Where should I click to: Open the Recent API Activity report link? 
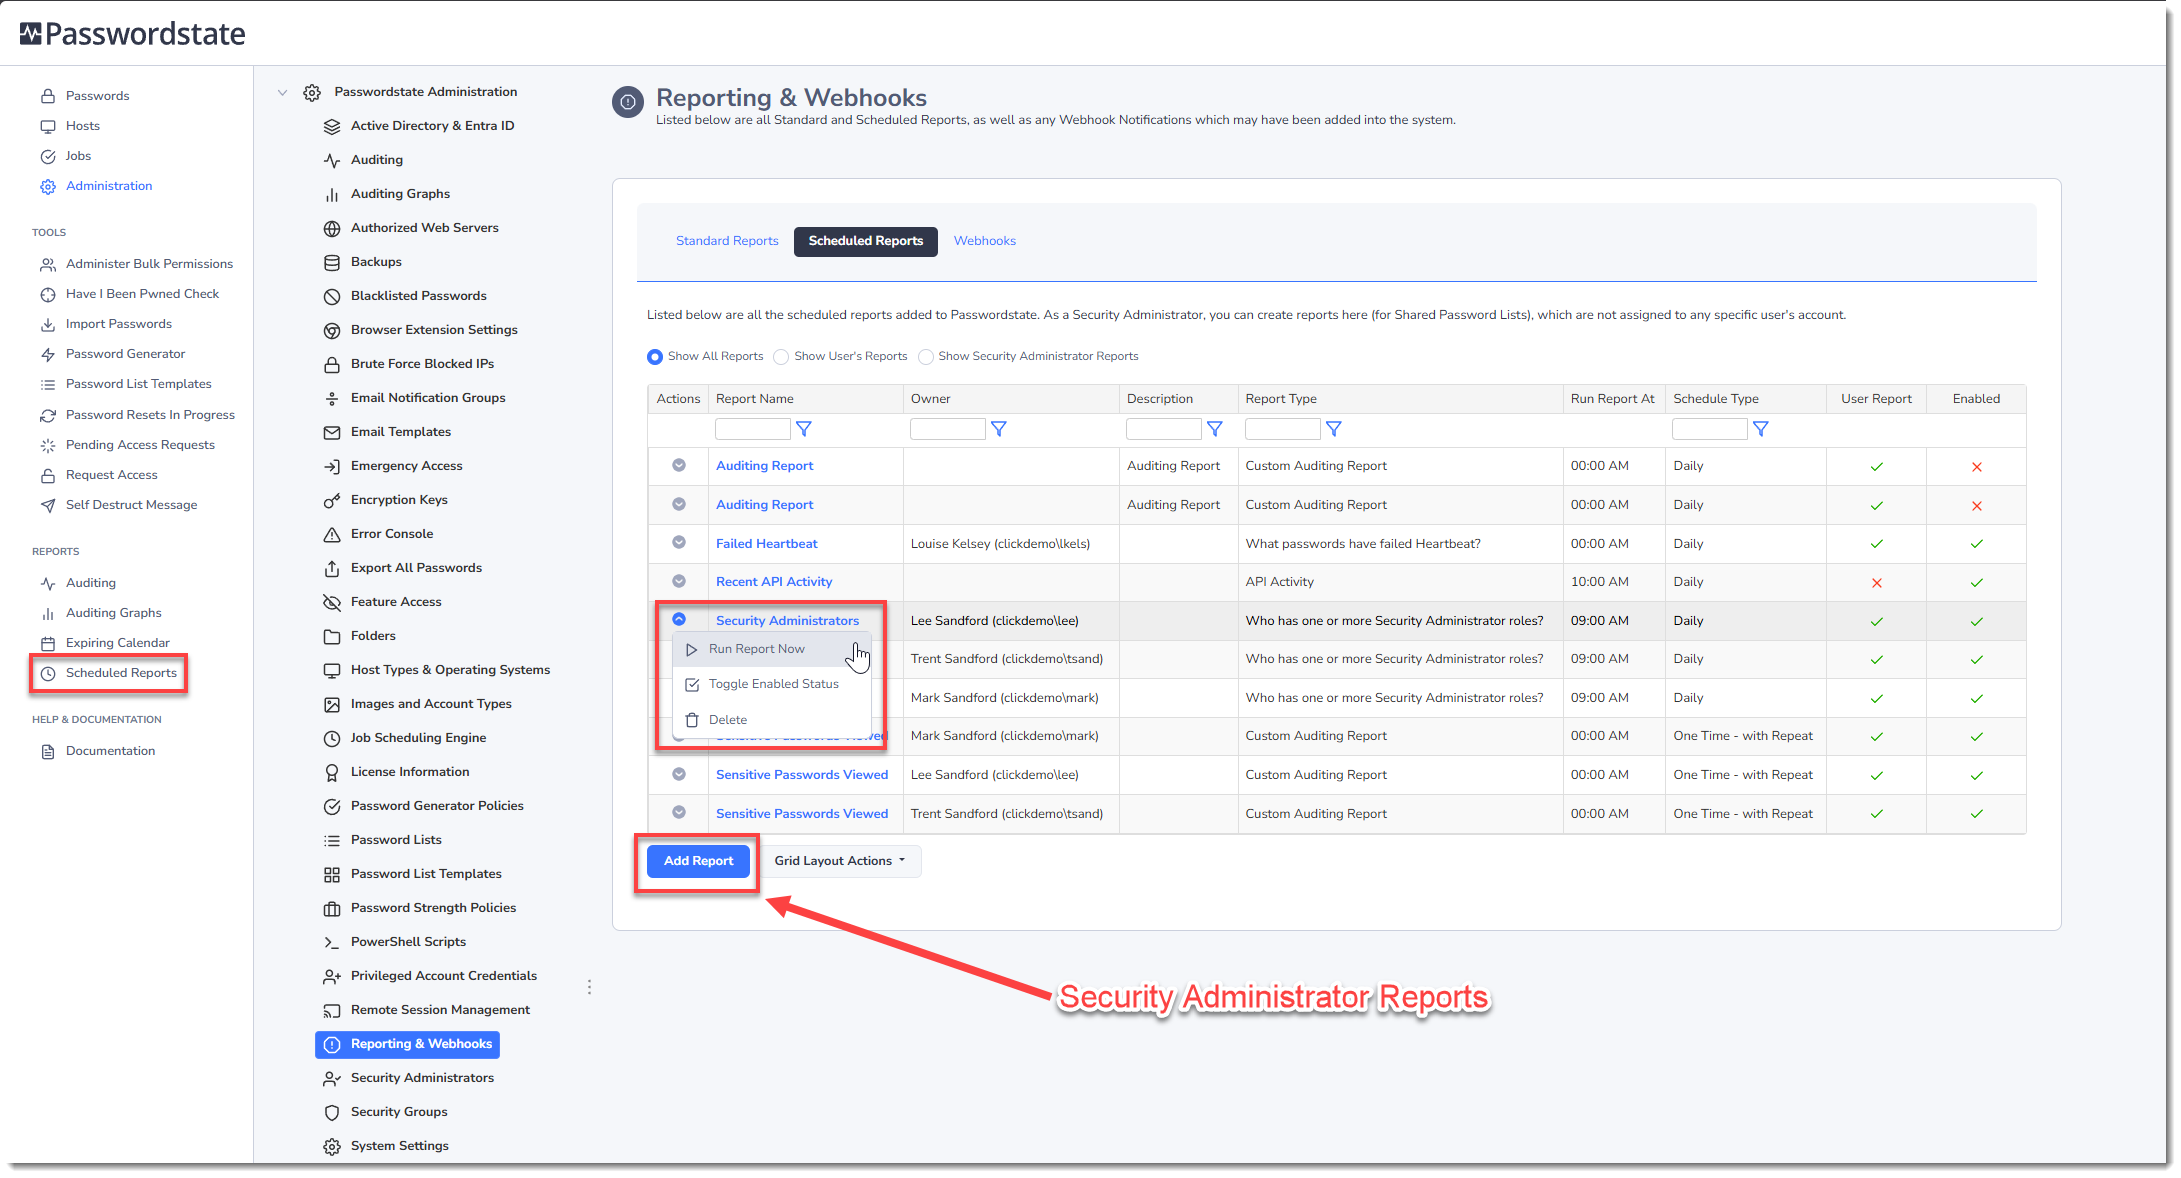(774, 582)
